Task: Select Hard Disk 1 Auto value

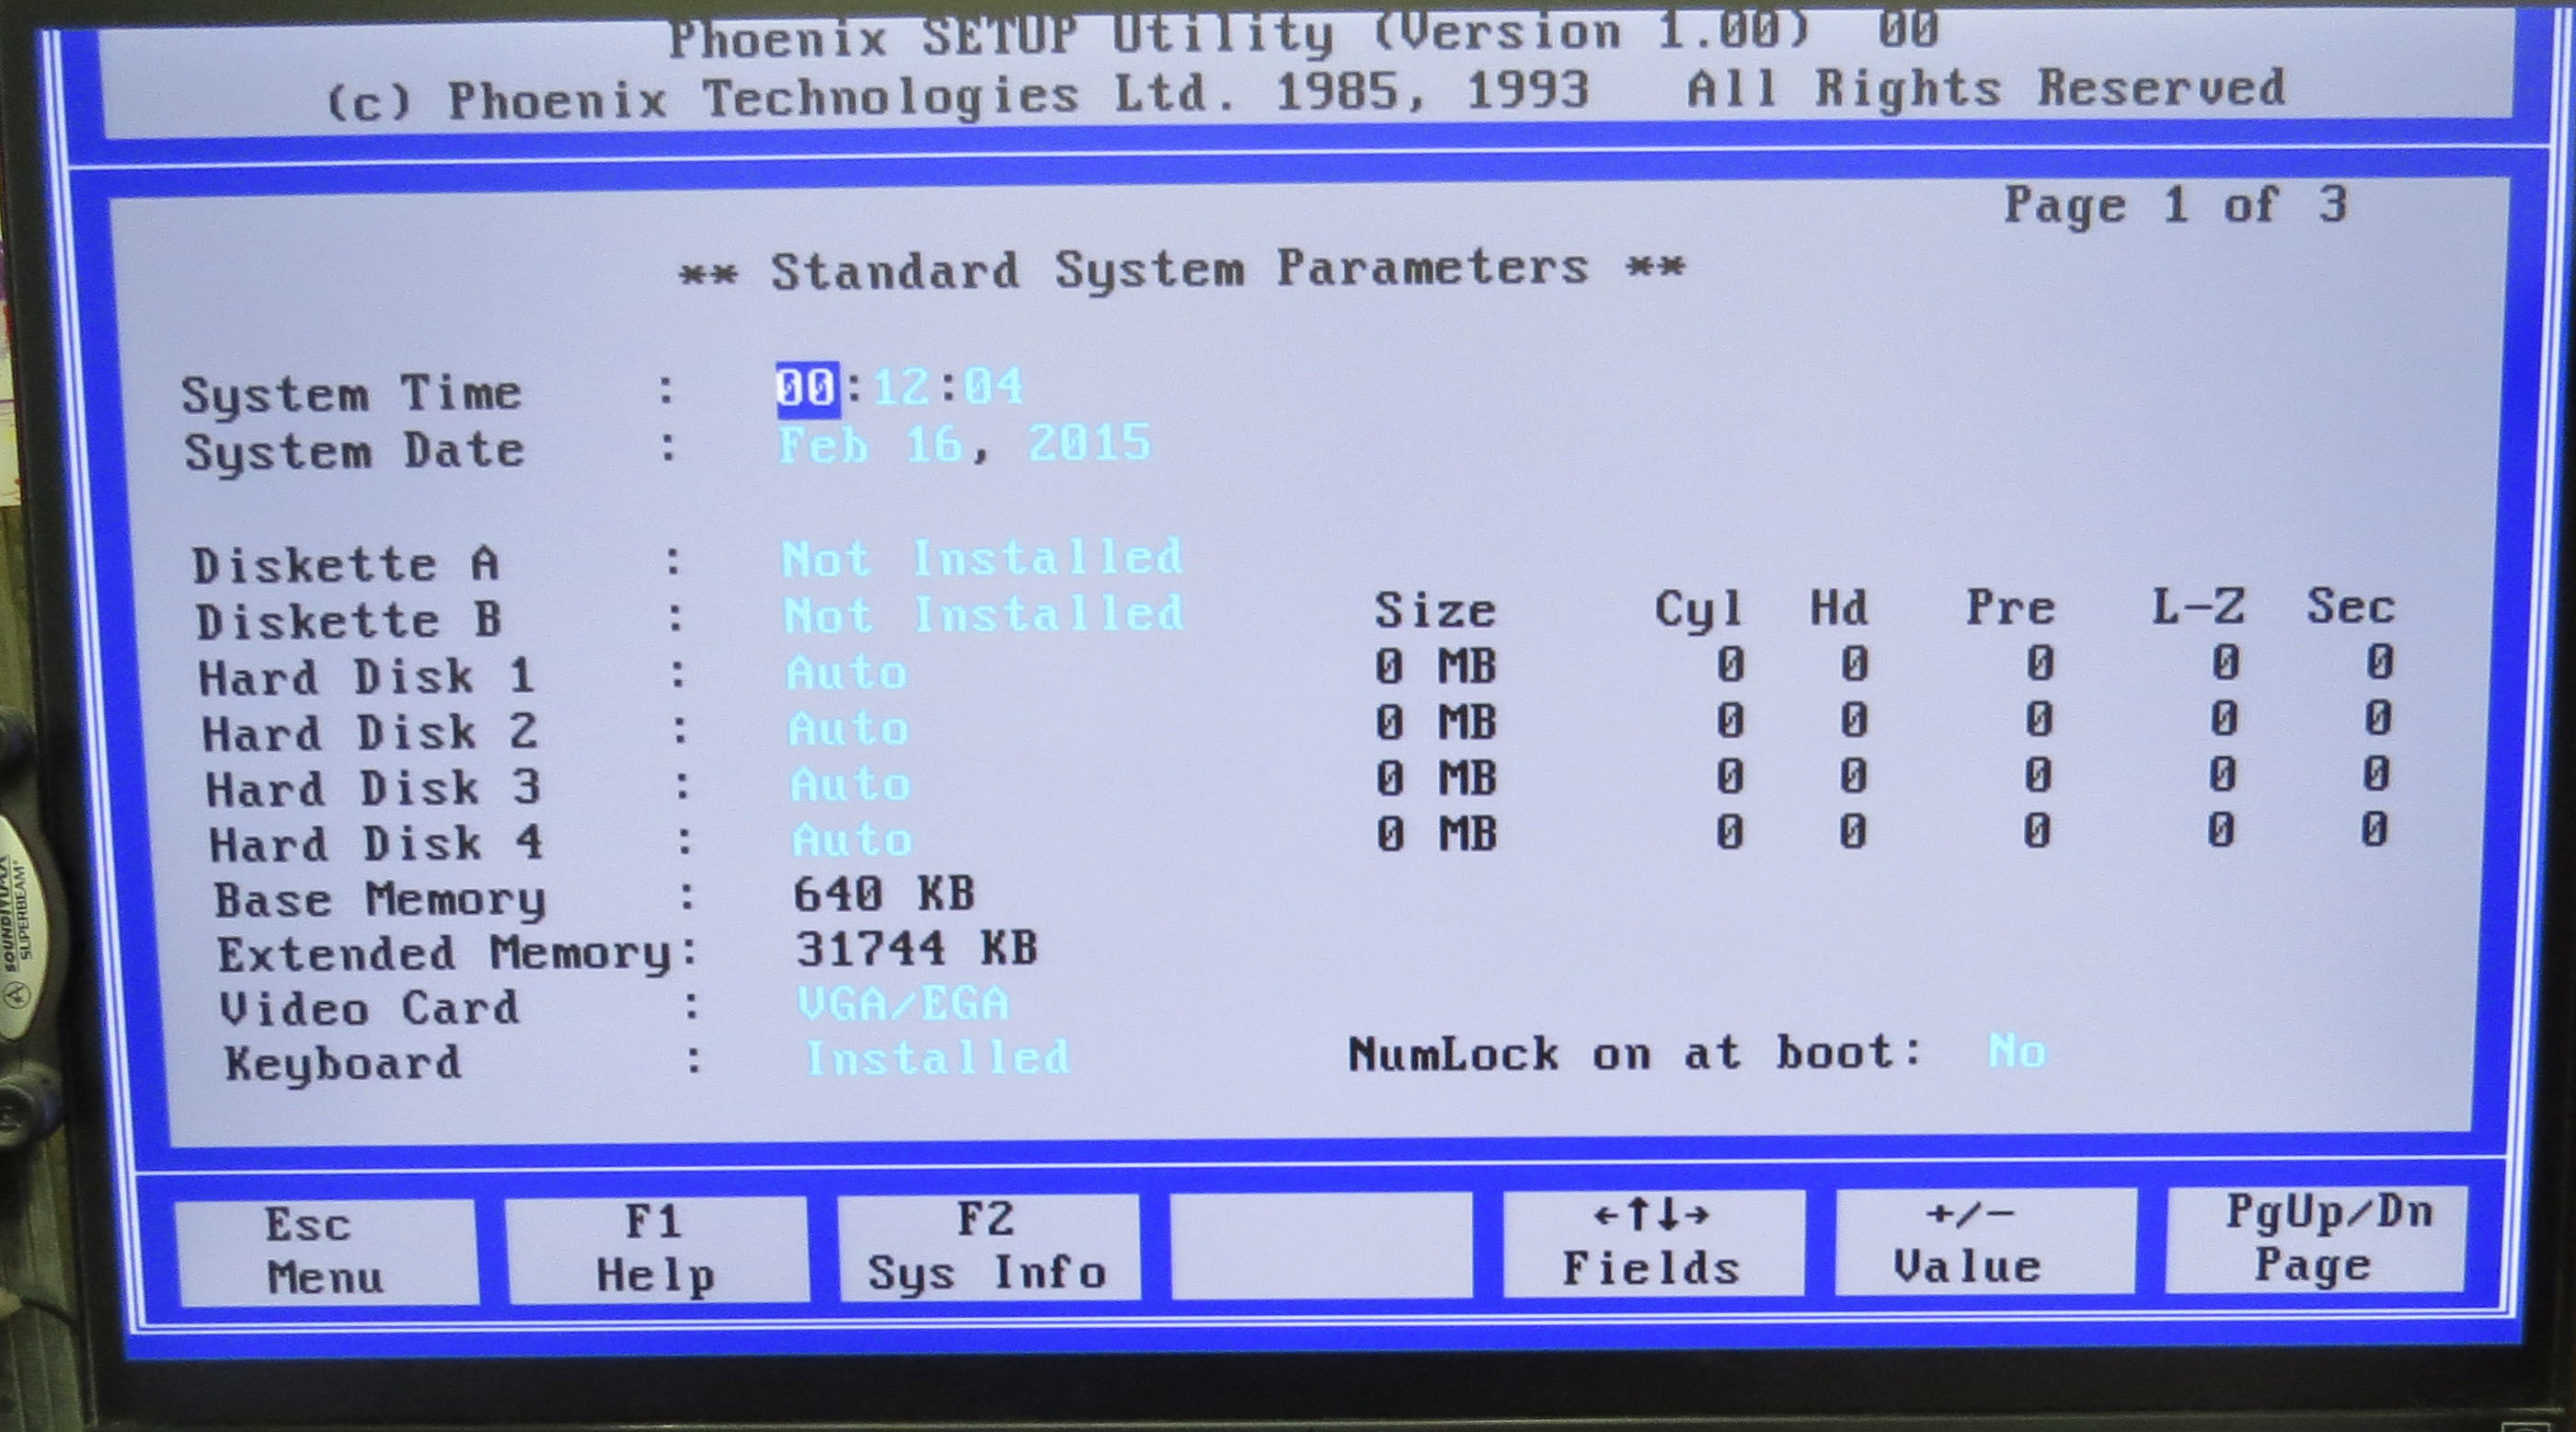Action: (846, 672)
